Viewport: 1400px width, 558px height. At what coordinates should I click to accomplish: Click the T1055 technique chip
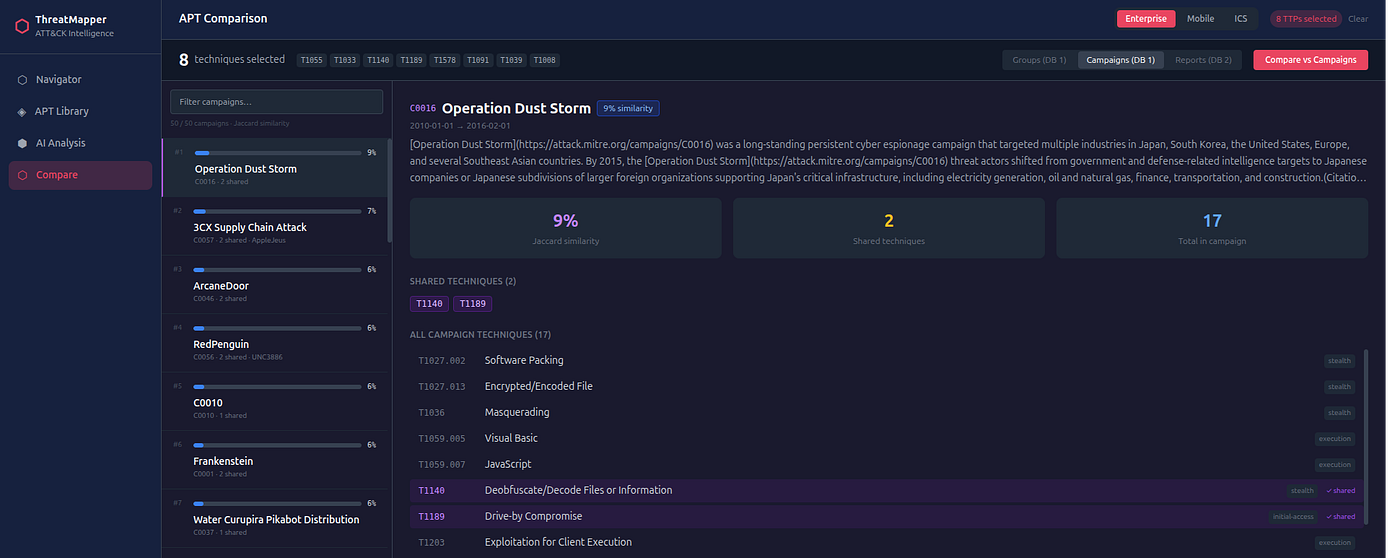tap(311, 60)
